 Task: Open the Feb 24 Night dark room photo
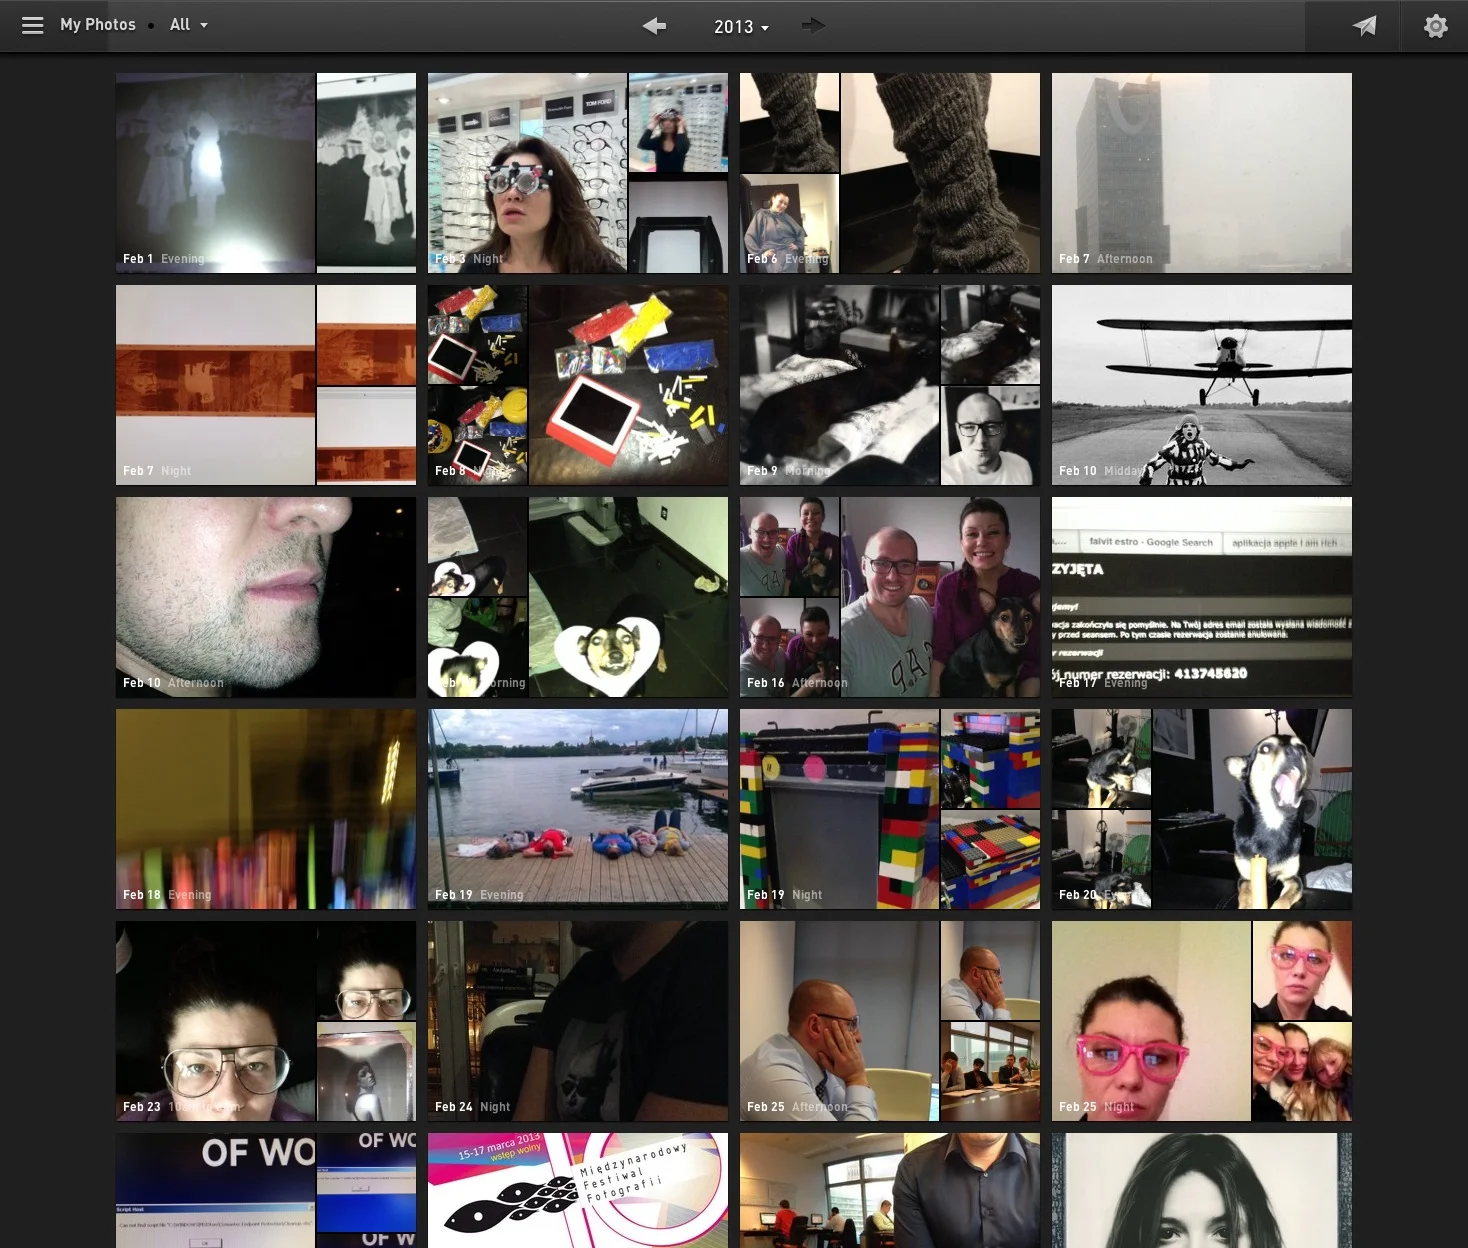578,1021
